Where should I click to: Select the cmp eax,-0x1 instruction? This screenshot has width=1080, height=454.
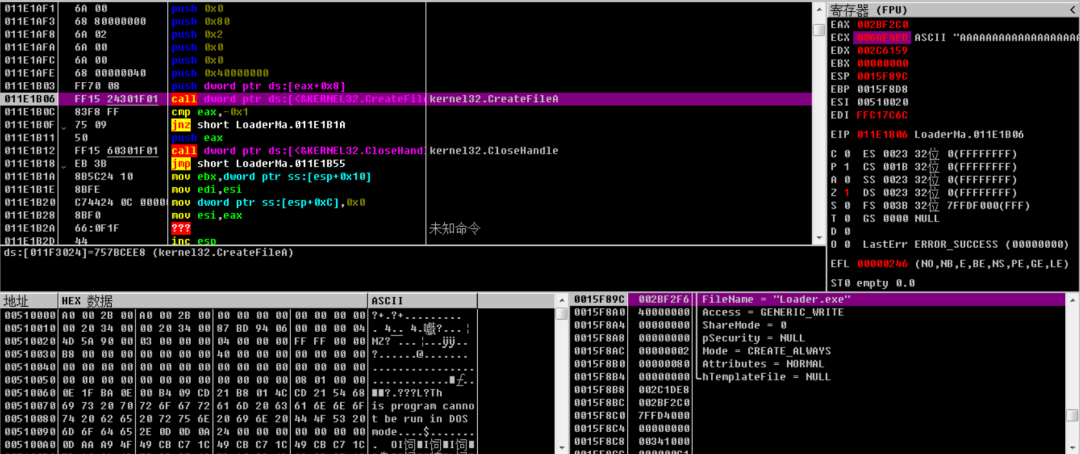point(209,112)
